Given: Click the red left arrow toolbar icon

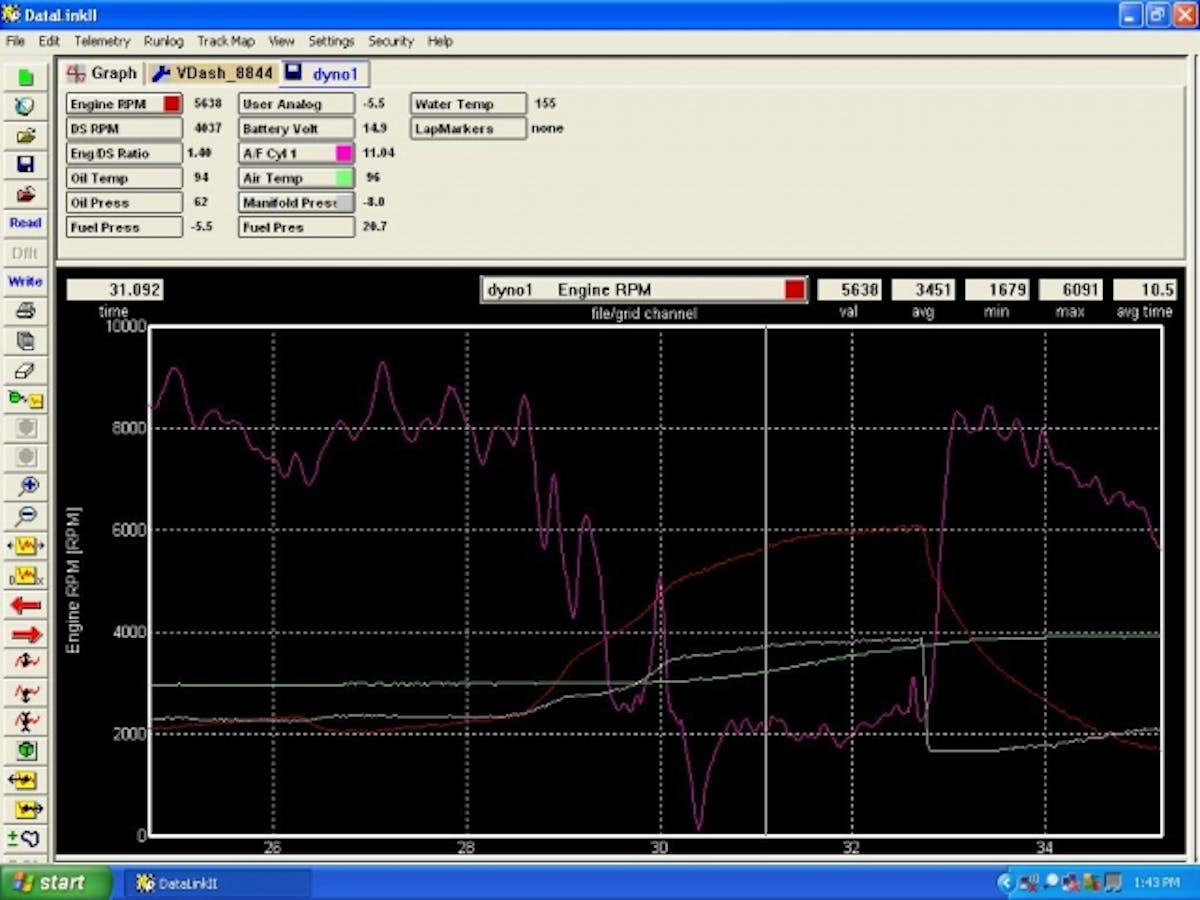Looking at the screenshot, I should pyautogui.click(x=23, y=604).
